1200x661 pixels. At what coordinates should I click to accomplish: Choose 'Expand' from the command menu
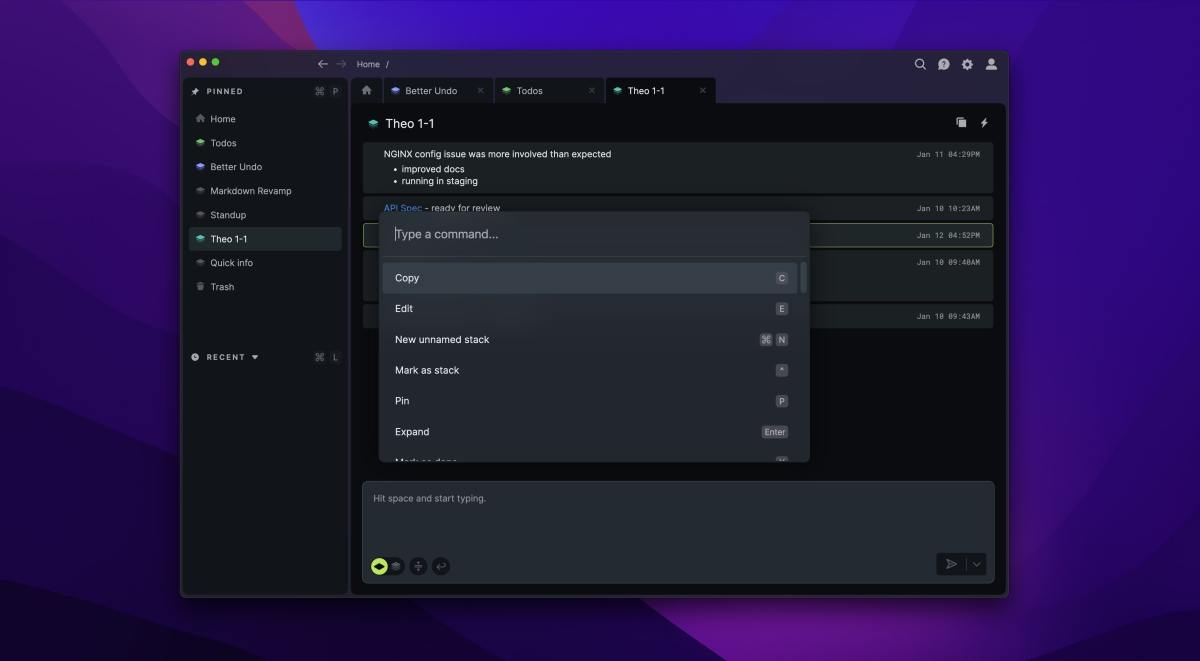click(411, 431)
